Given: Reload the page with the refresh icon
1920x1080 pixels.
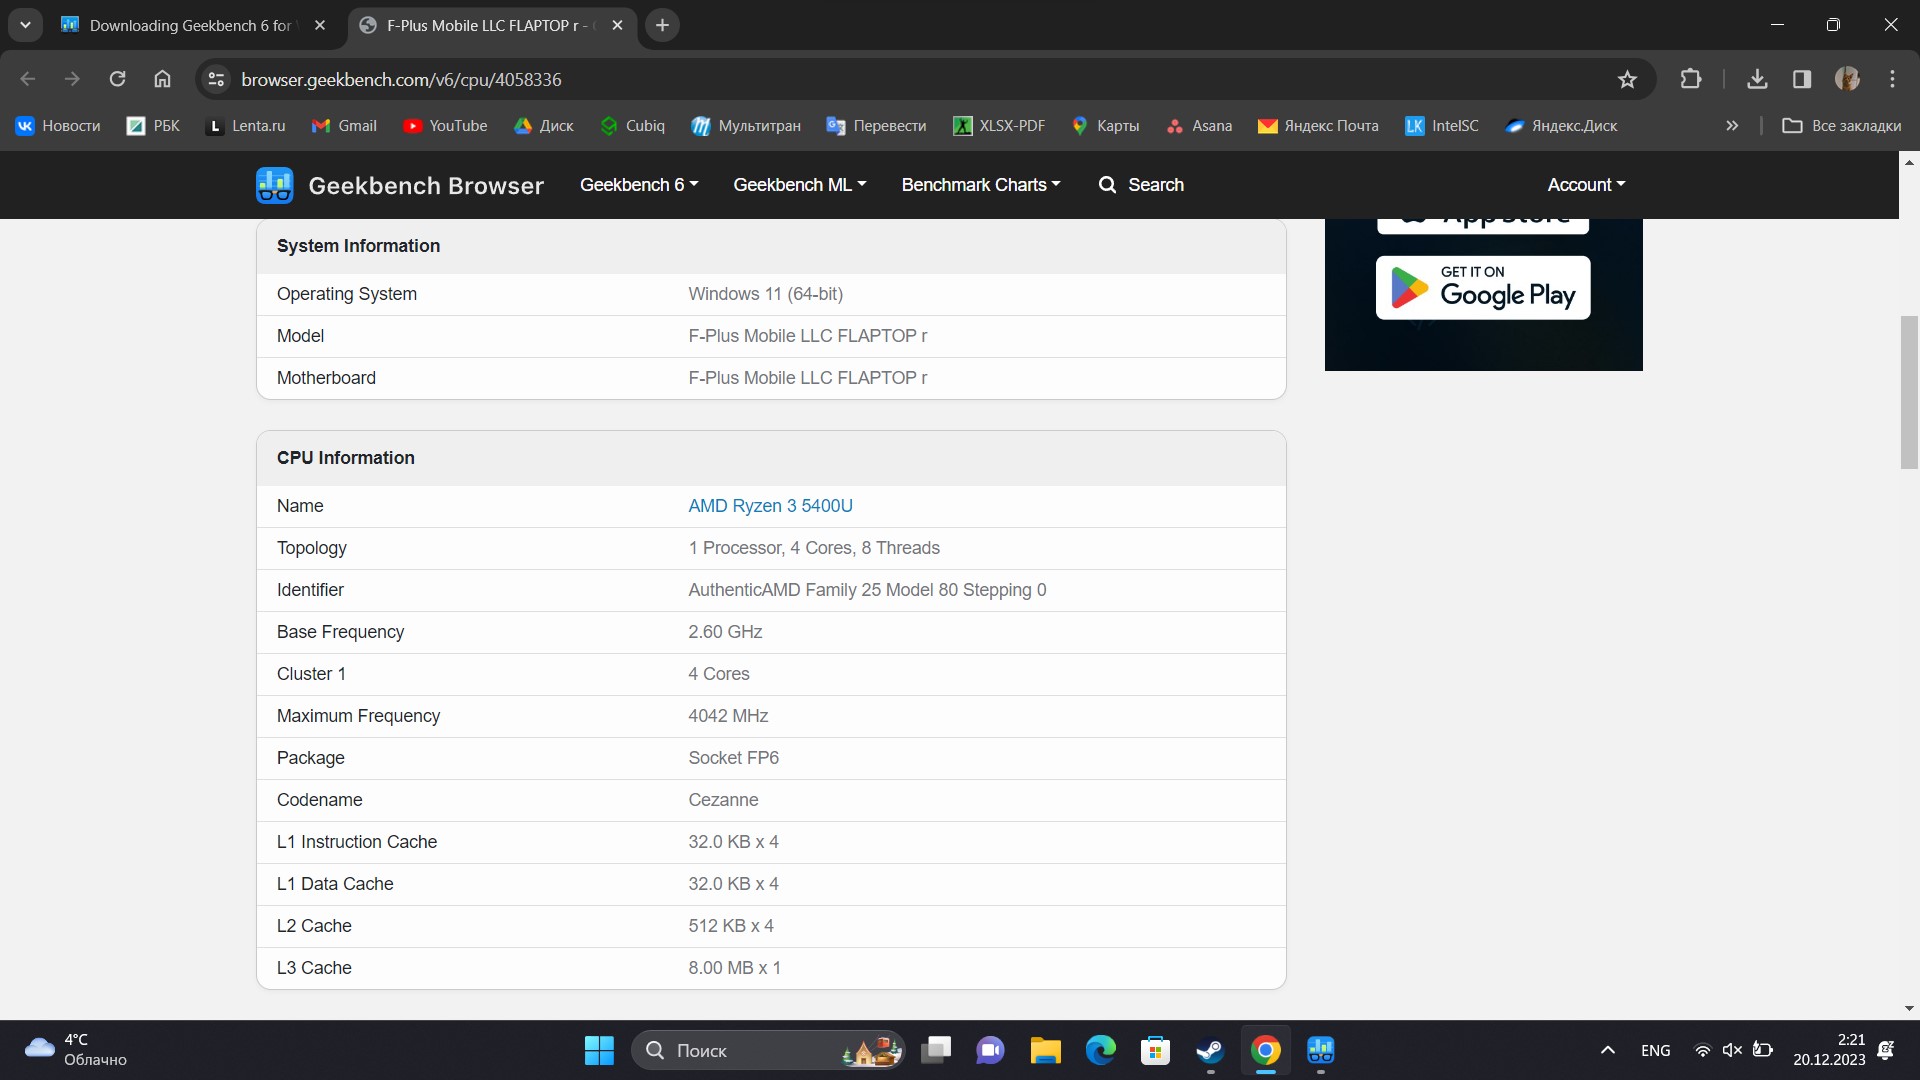Looking at the screenshot, I should [117, 79].
